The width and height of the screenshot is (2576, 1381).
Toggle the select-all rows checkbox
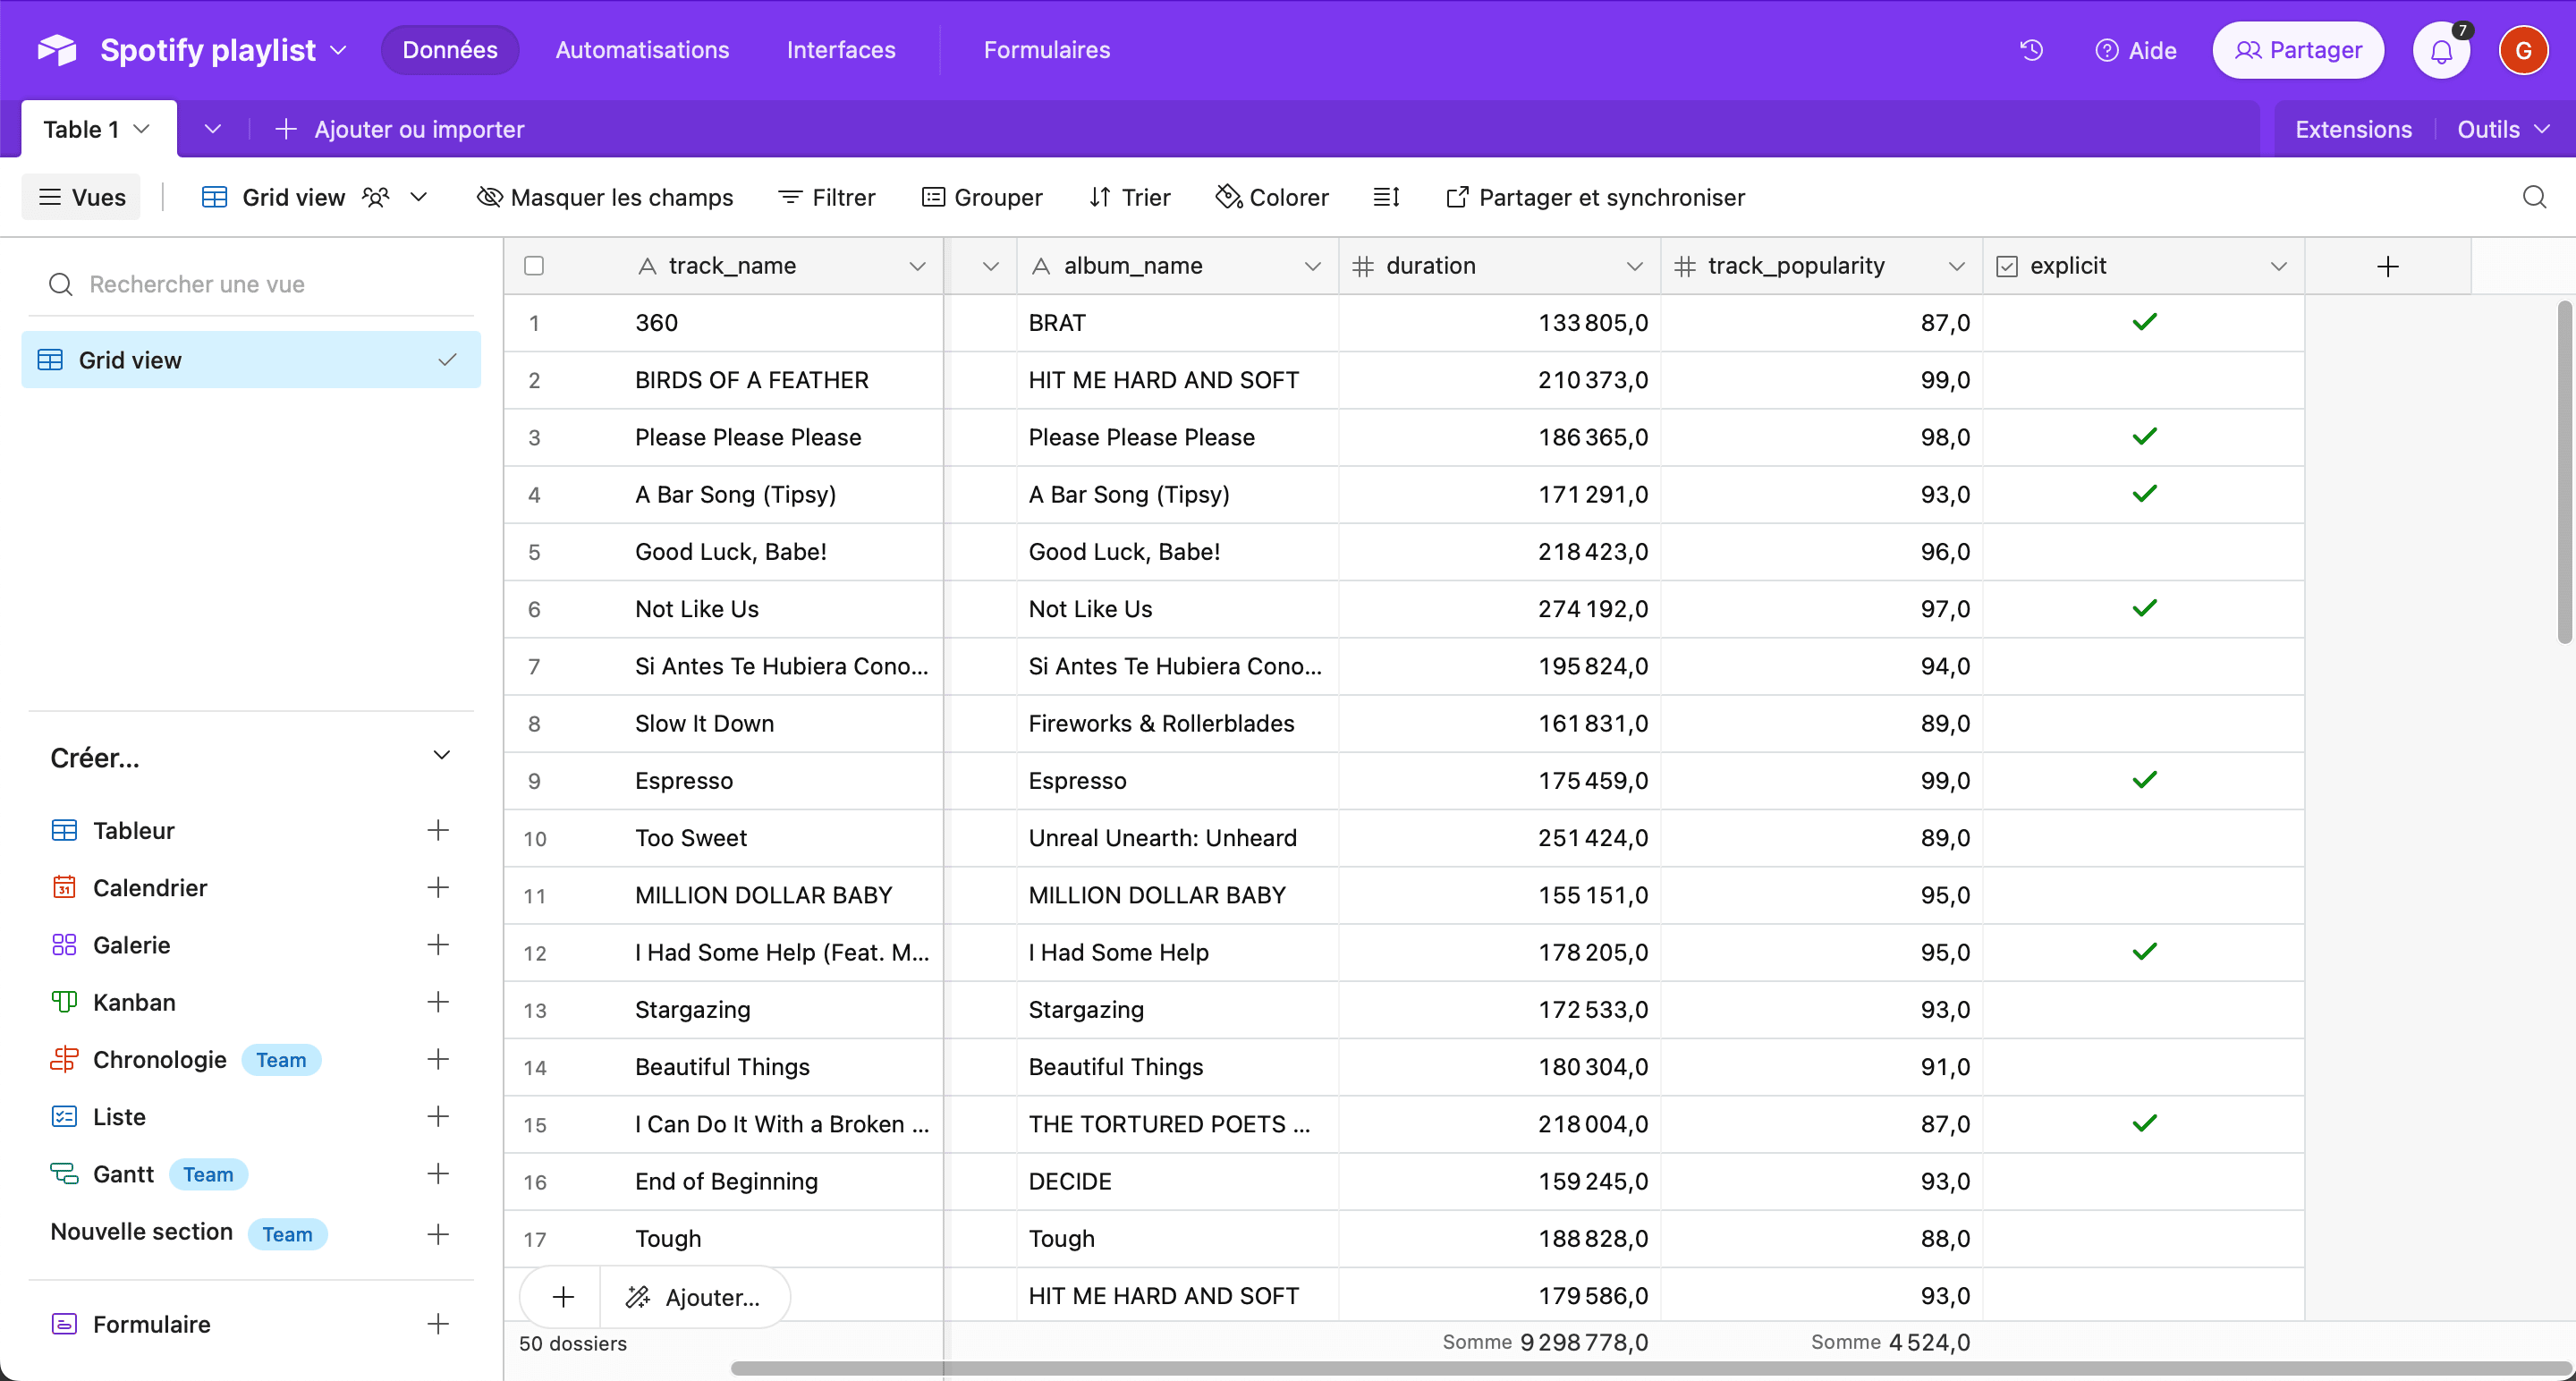coord(534,266)
